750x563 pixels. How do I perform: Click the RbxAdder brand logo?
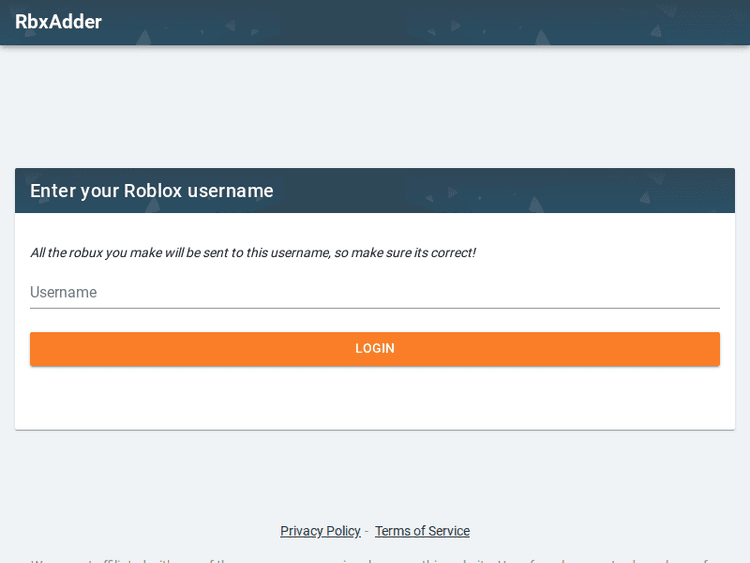point(58,21)
